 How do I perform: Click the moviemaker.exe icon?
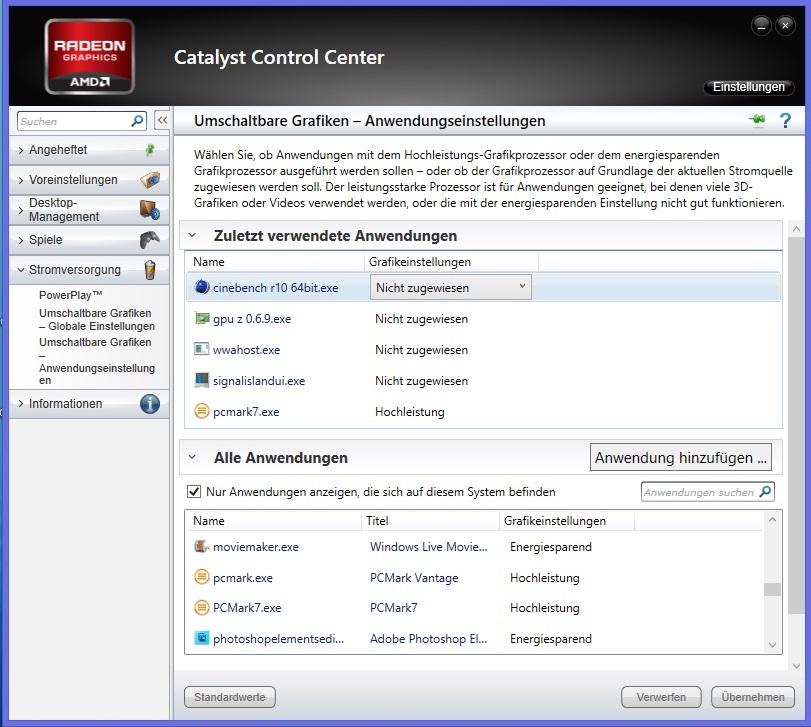201,546
